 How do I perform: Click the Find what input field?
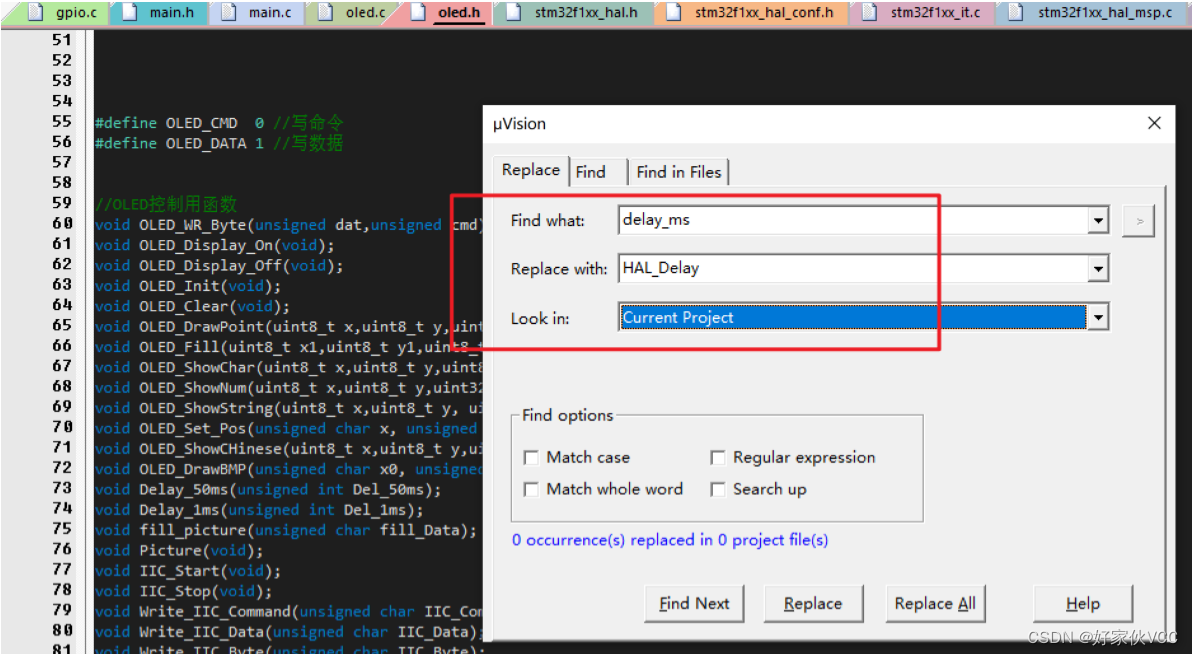[x=854, y=220]
